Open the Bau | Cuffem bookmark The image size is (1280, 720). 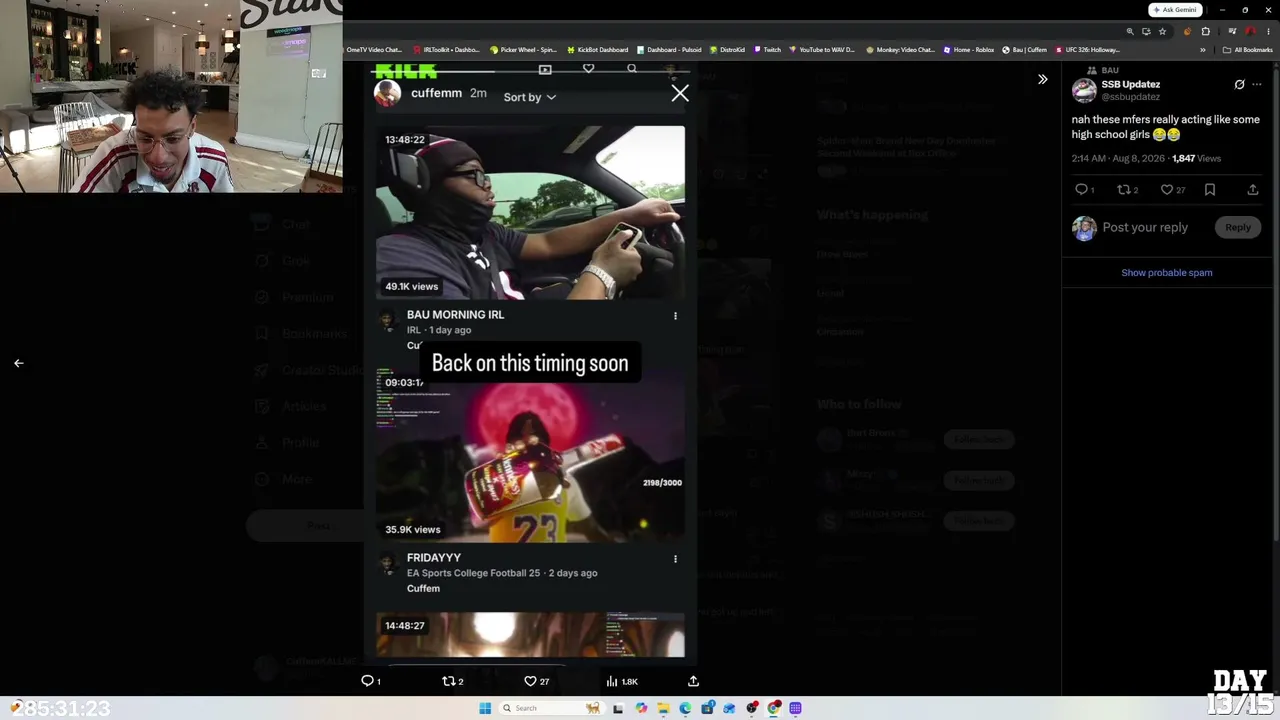(1025, 49)
